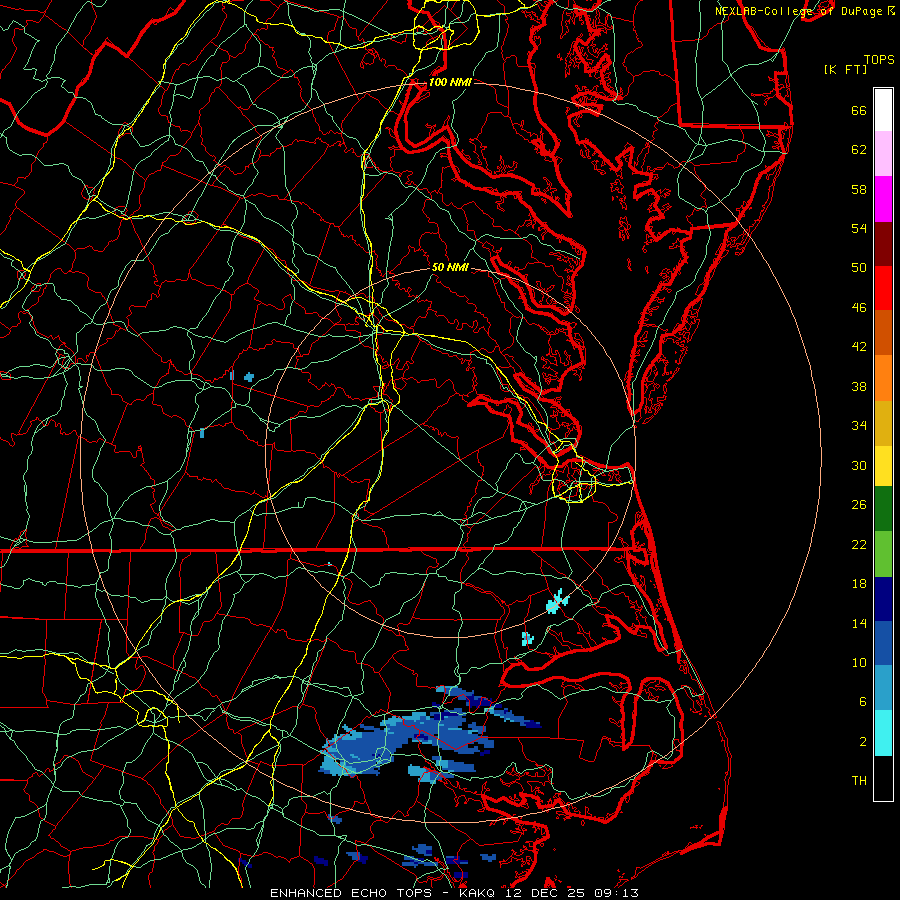Viewport: 900px width, 900px height.
Task: Click the '09:13' timestamp
Action: (615, 893)
